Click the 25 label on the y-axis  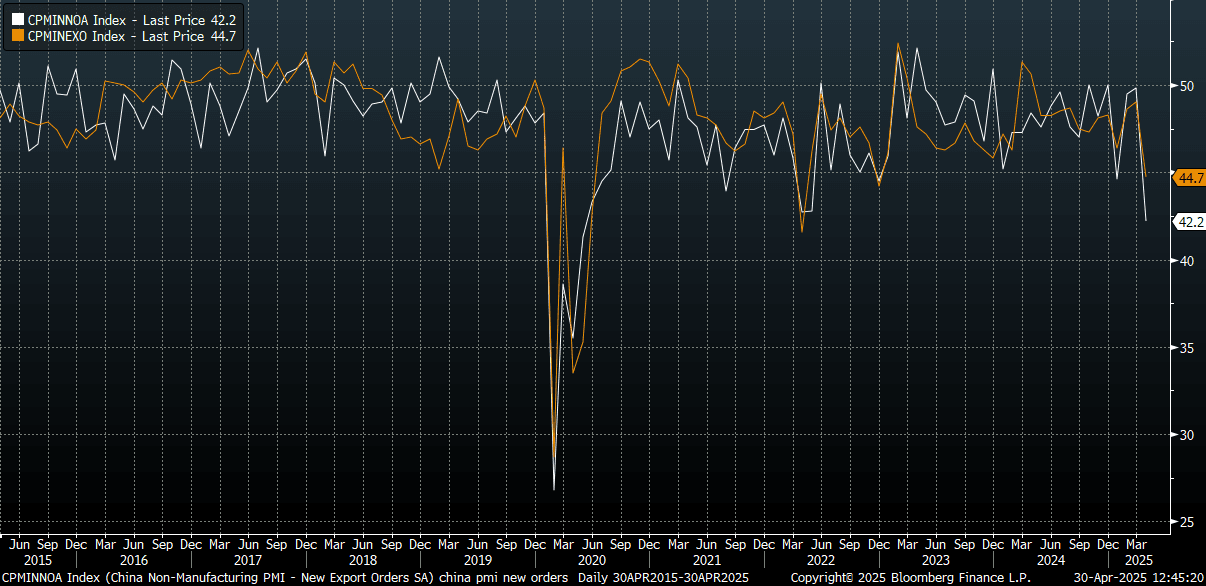[1186, 521]
